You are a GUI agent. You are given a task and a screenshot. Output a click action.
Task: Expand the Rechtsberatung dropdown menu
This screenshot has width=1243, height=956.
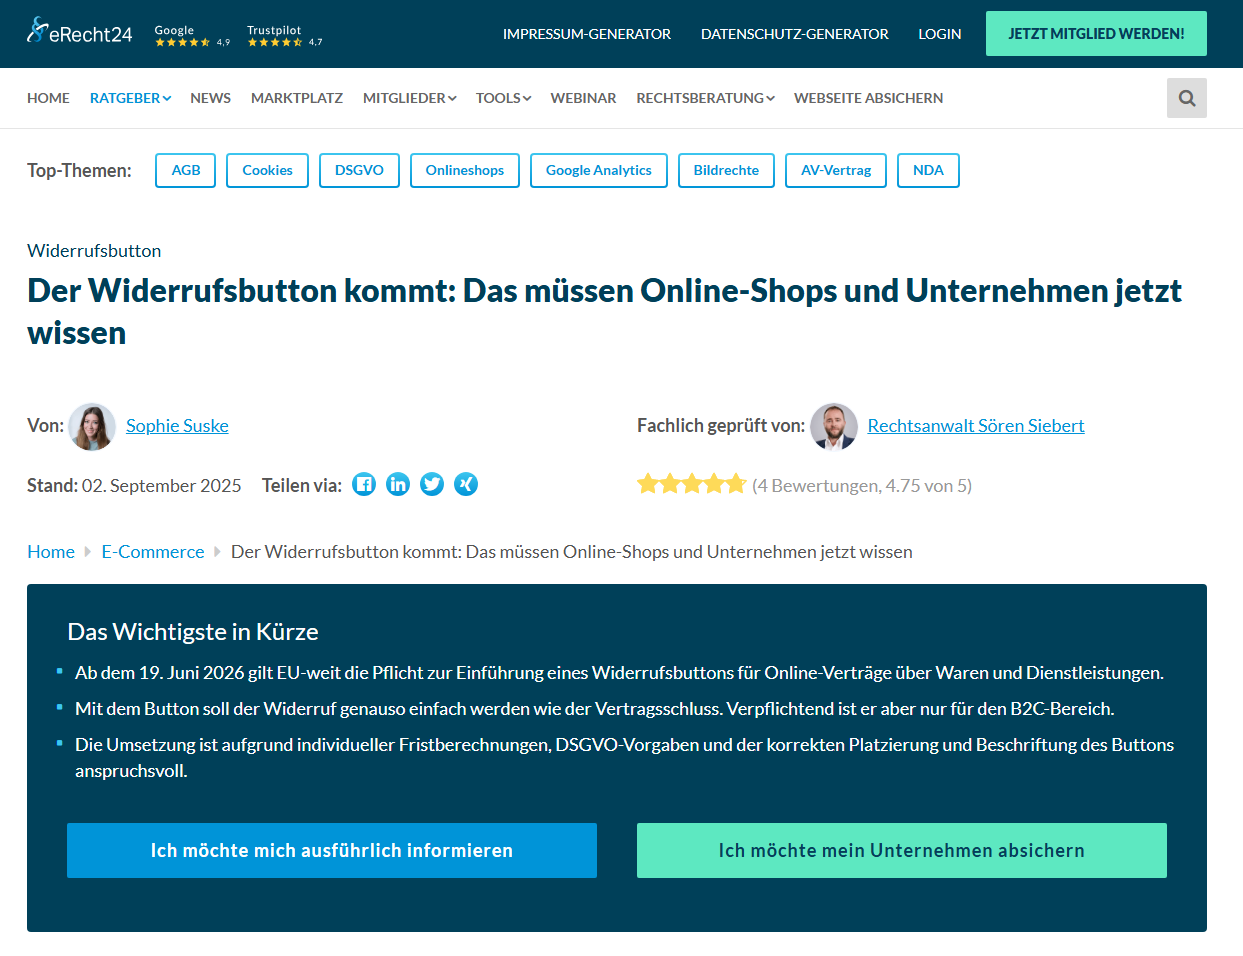click(x=705, y=98)
